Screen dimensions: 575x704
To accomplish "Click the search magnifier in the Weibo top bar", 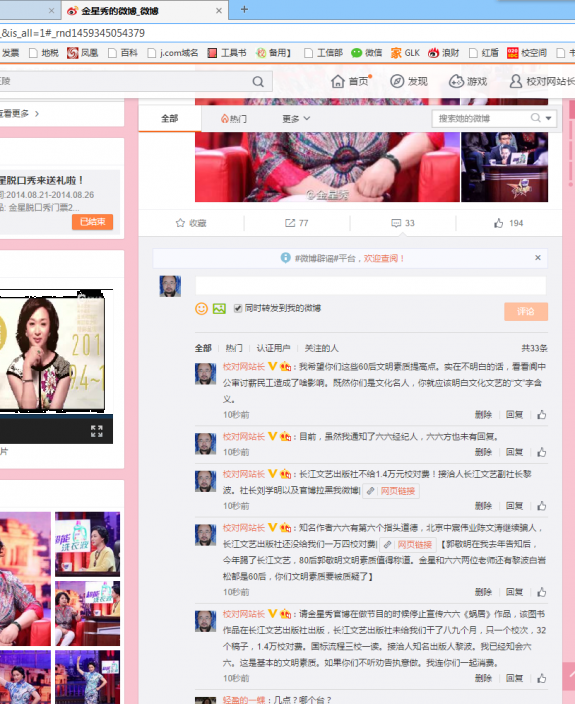I will point(258,82).
